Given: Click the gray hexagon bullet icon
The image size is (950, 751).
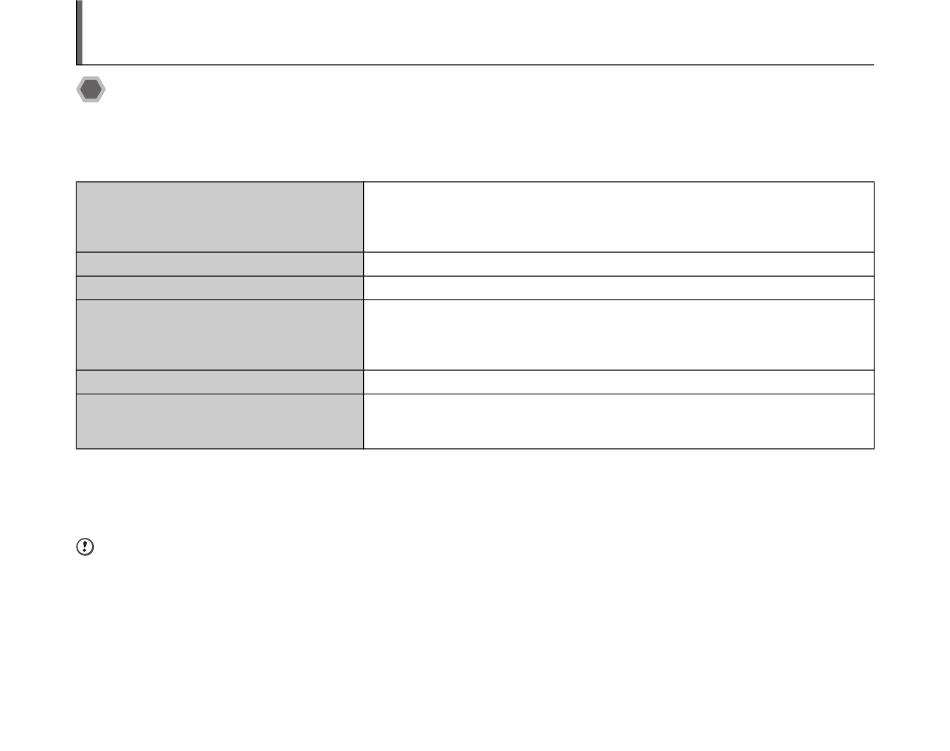Looking at the screenshot, I should tap(91, 90).
